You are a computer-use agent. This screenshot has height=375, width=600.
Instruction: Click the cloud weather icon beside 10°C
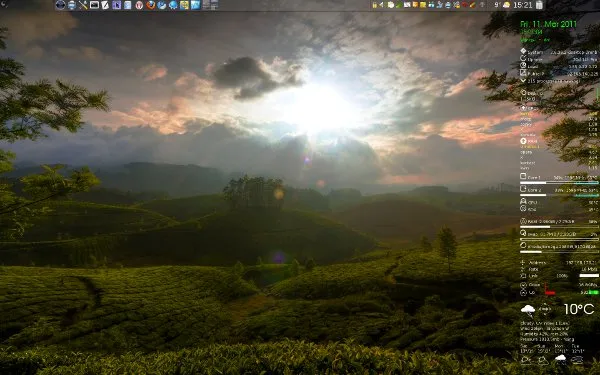(528, 310)
